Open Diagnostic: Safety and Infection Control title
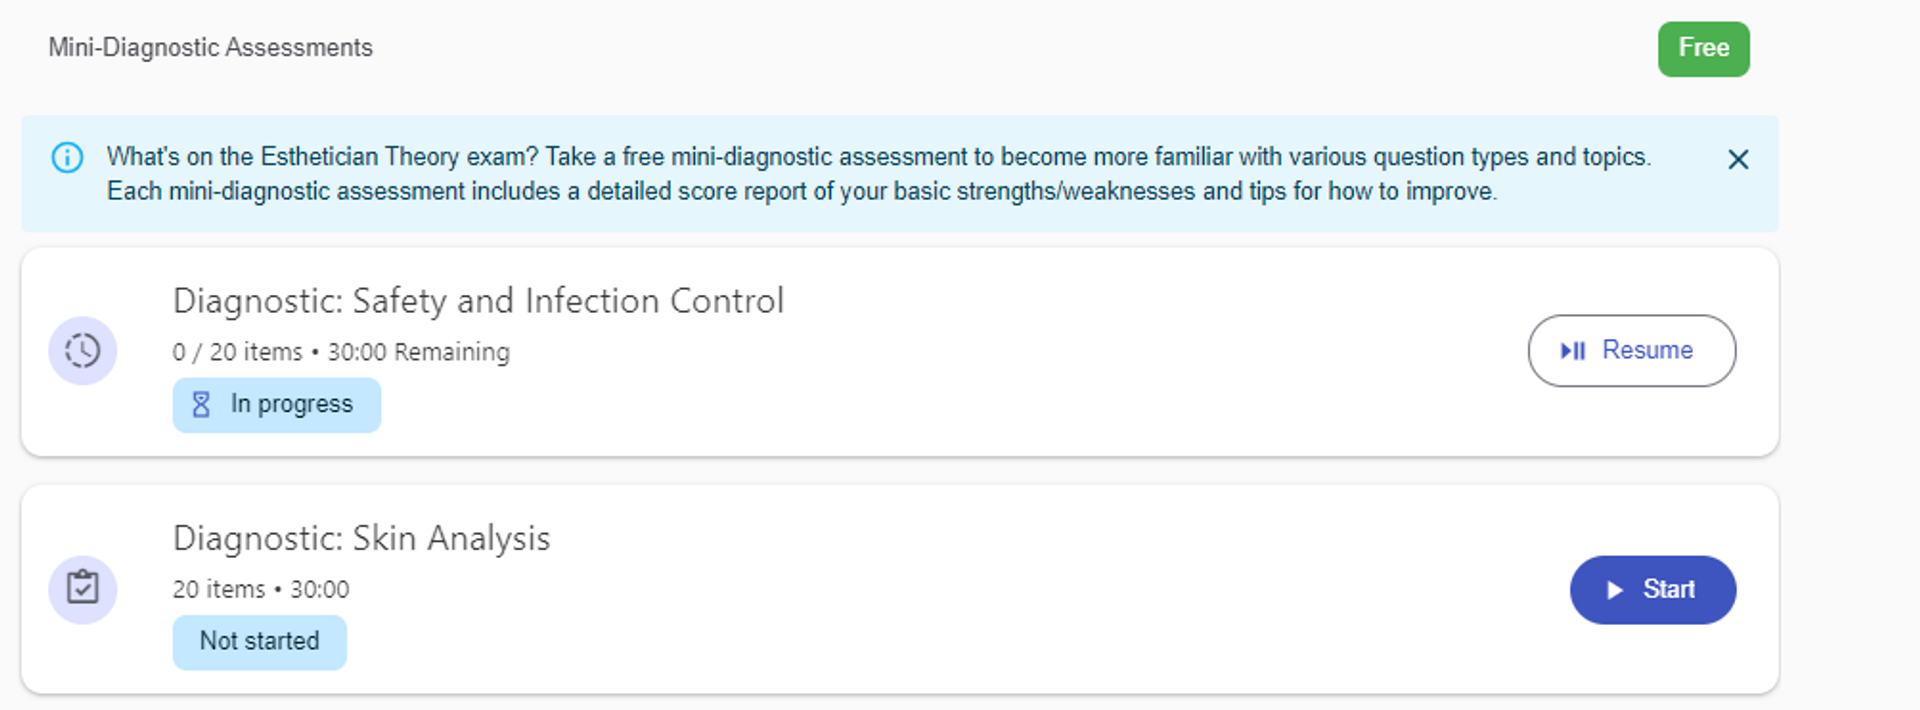The width and height of the screenshot is (1920, 710). coord(478,301)
